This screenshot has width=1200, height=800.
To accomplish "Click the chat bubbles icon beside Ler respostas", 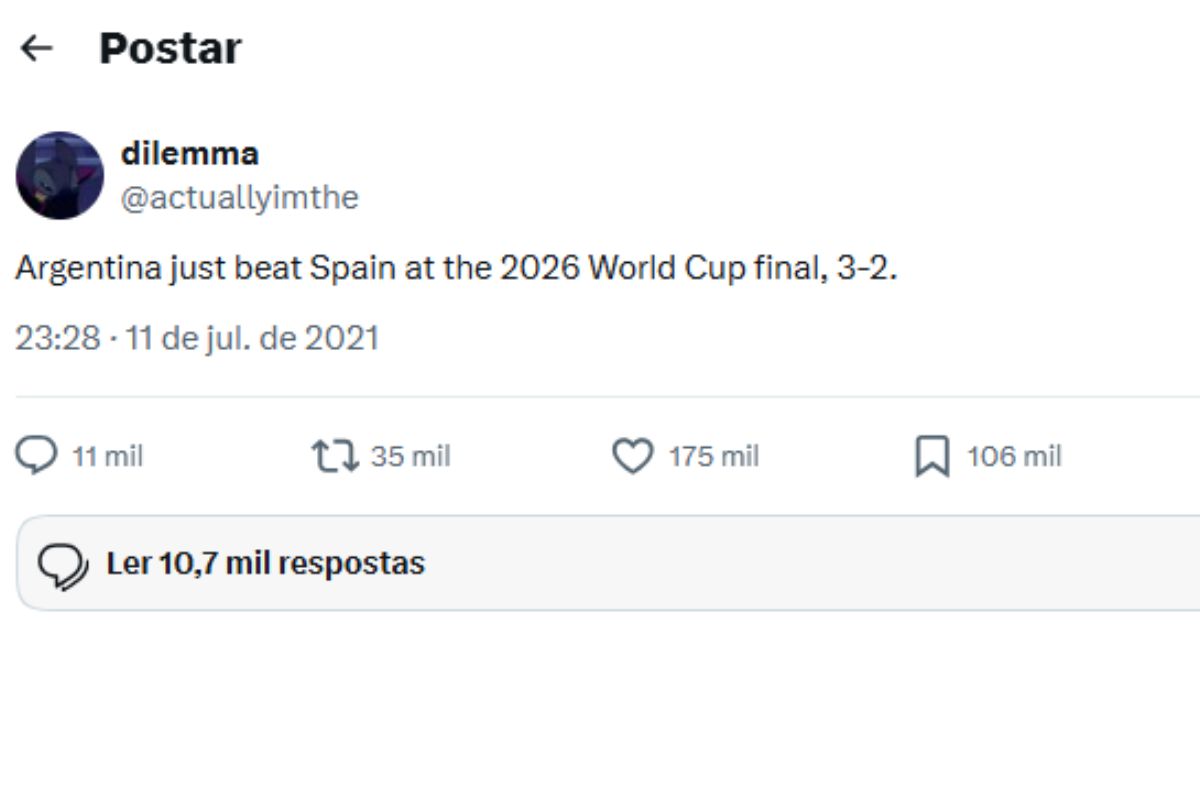I will pyautogui.click(x=62, y=564).
